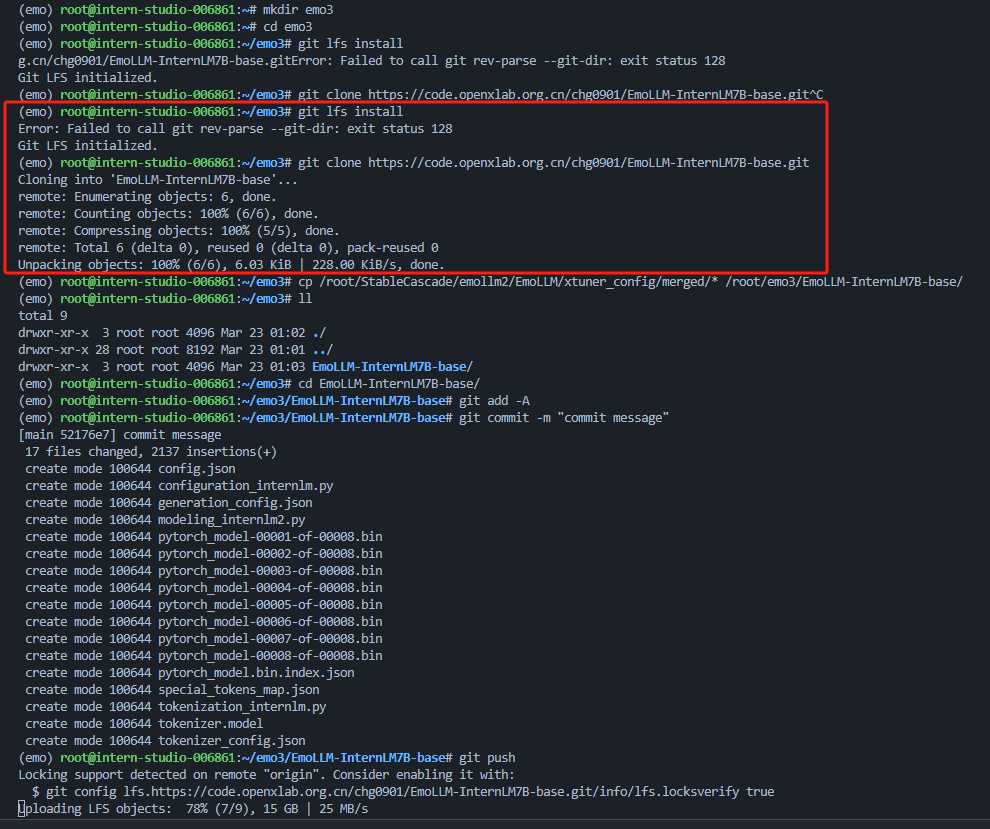Click the modeling_internlm2.py file name

pos(231,520)
